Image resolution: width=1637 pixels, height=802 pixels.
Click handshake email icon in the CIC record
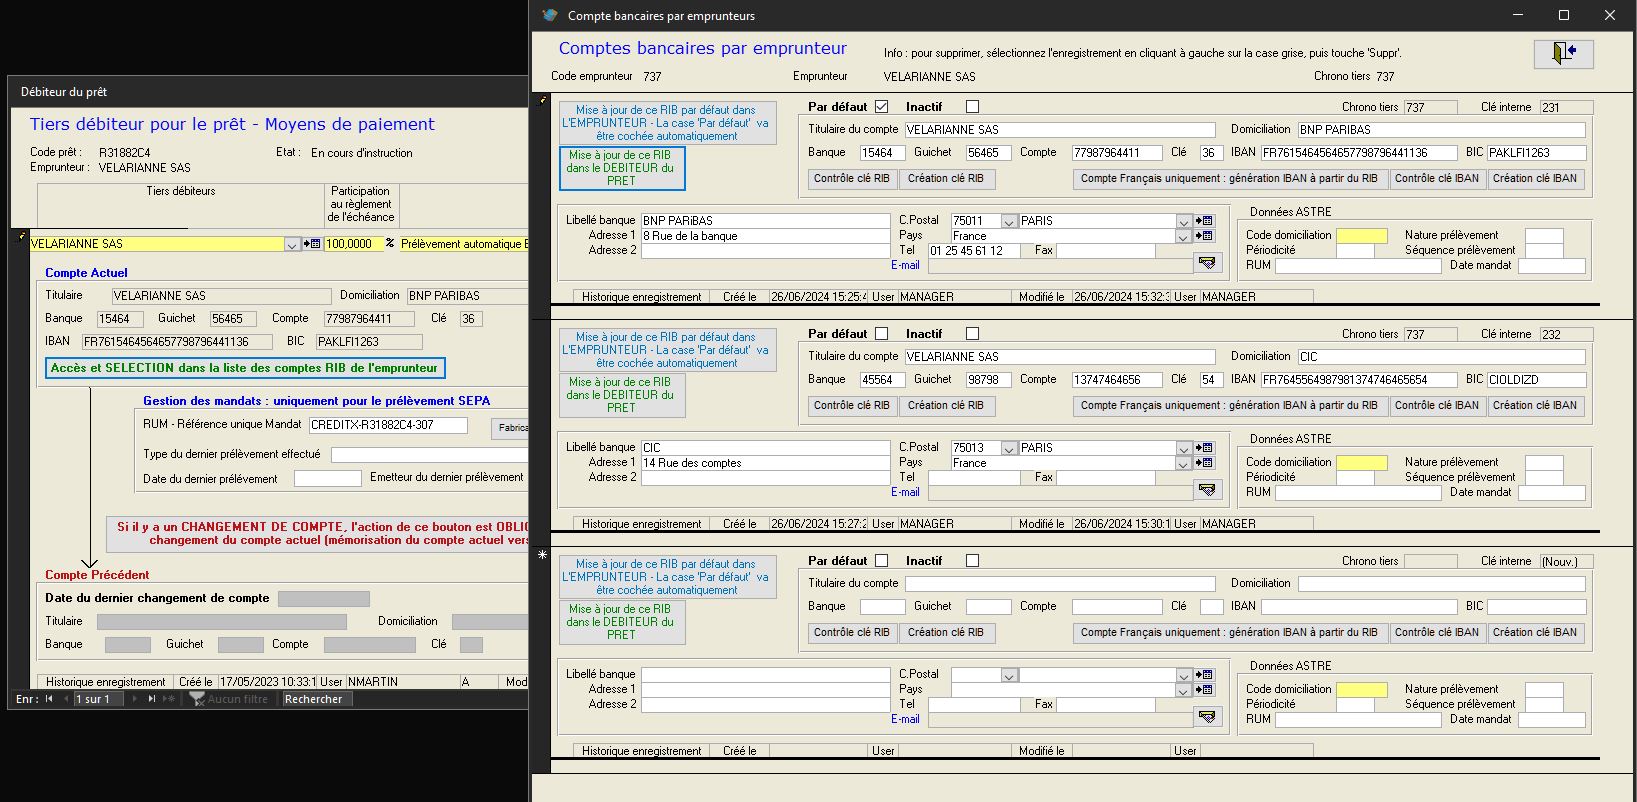[x=1208, y=489]
